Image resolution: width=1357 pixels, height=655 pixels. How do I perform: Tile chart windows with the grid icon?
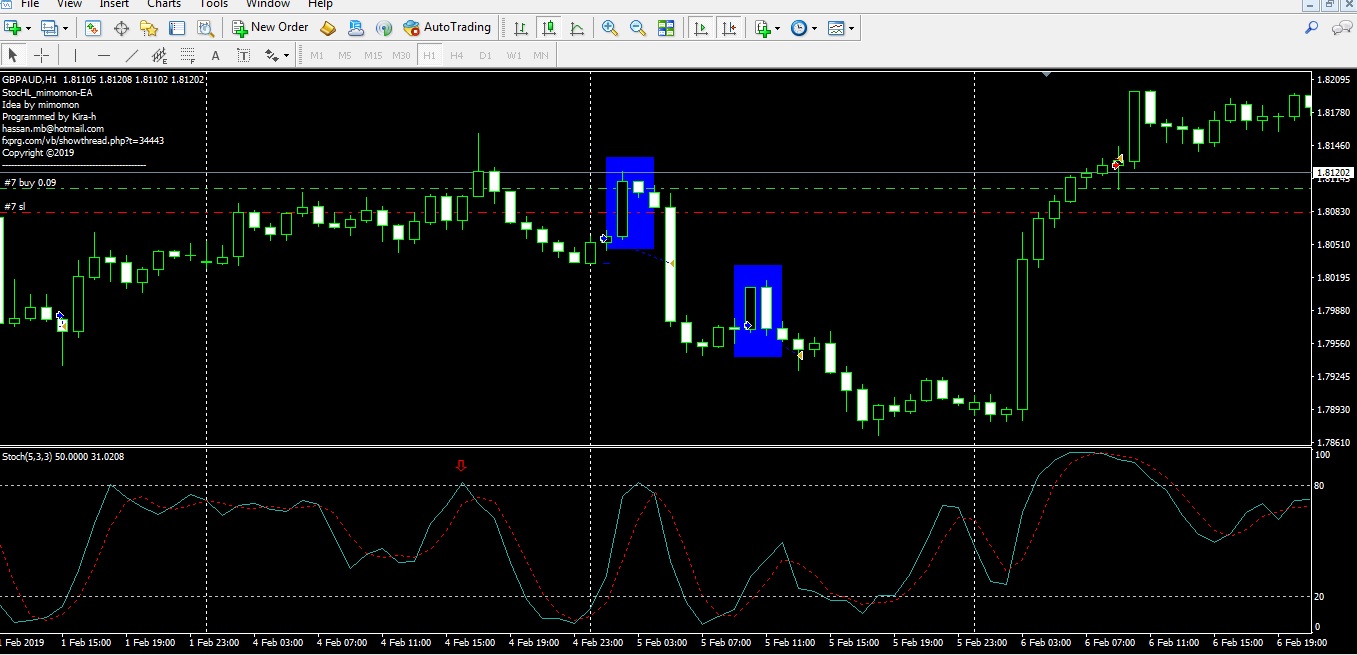pyautogui.click(x=666, y=28)
